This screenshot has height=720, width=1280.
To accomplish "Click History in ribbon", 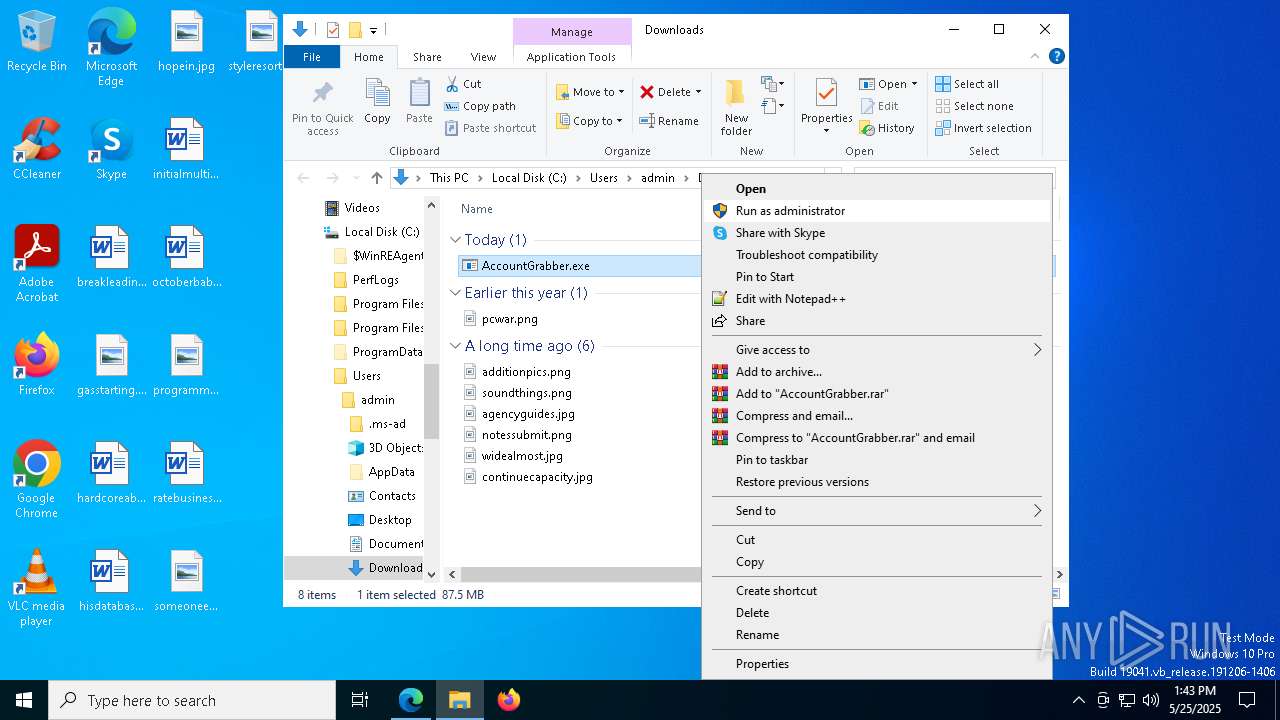I will pos(887,128).
